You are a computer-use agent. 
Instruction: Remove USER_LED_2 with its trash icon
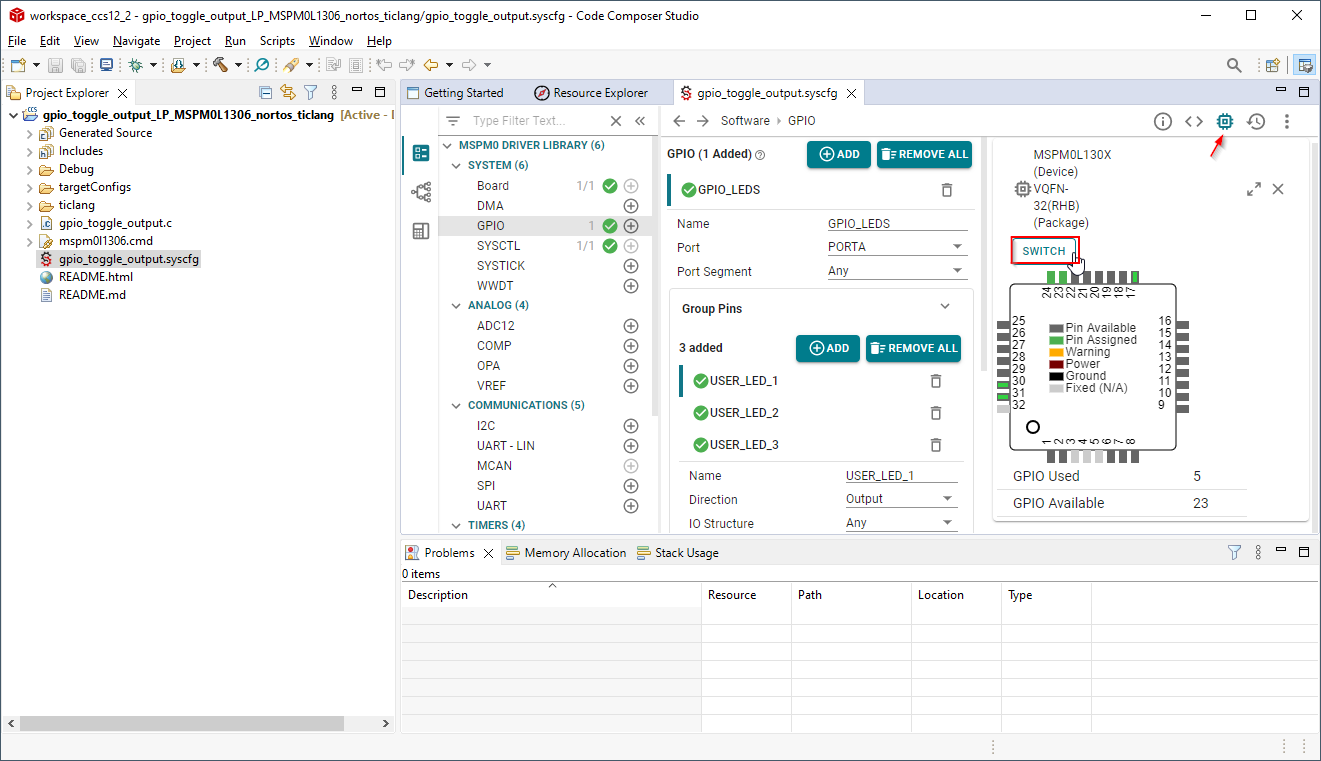(x=936, y=413)
